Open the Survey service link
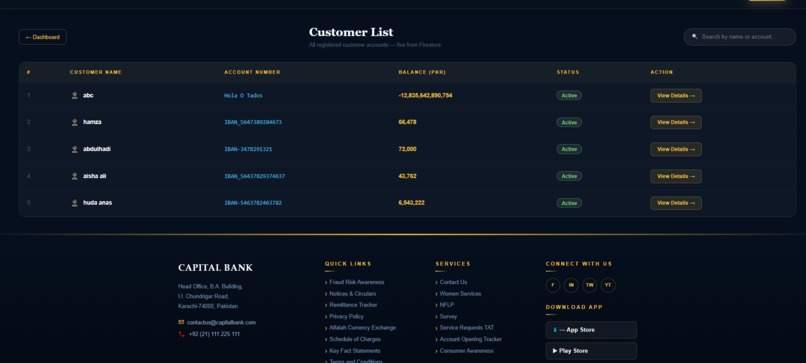The height and width of the screenshot is (363, 806). pos(448,317)
